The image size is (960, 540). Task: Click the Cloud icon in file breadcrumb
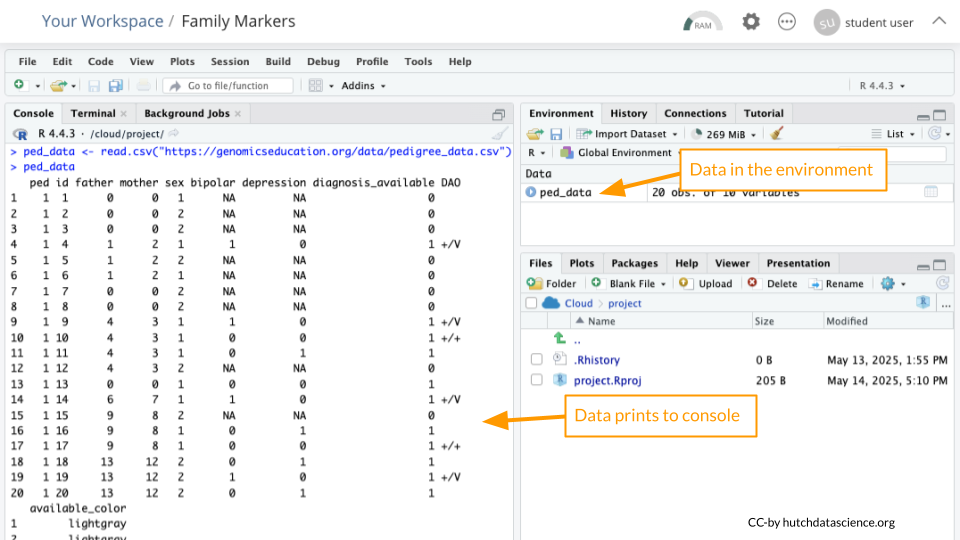pyautogui.click(x=551, y=303)
